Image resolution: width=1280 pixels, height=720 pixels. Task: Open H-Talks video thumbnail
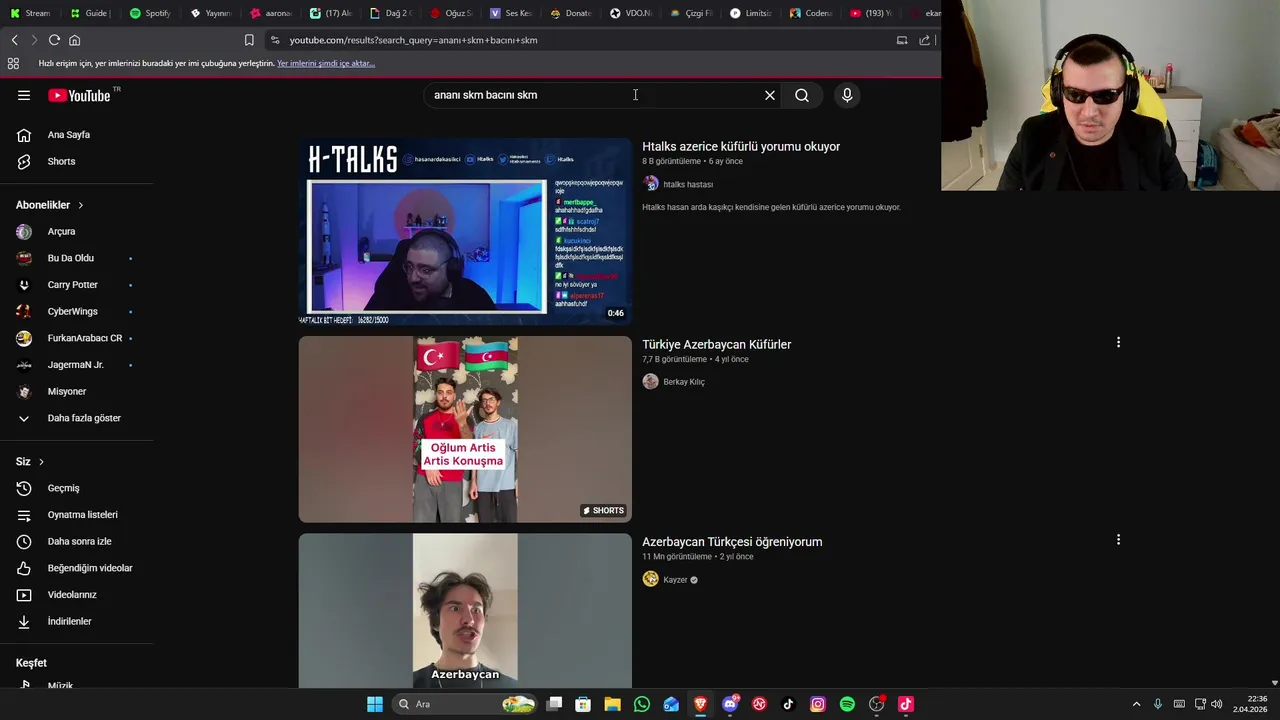[x=465, y=232]
